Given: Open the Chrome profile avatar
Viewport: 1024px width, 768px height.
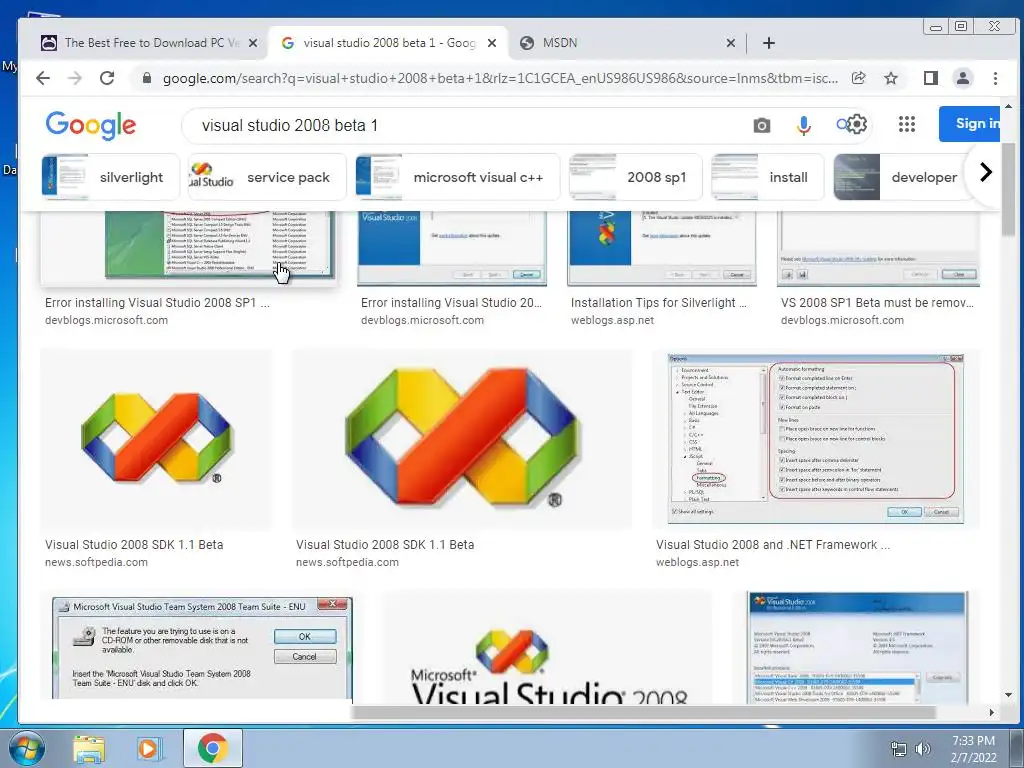Looking at the screenshot, I should [x=963, y=78].
